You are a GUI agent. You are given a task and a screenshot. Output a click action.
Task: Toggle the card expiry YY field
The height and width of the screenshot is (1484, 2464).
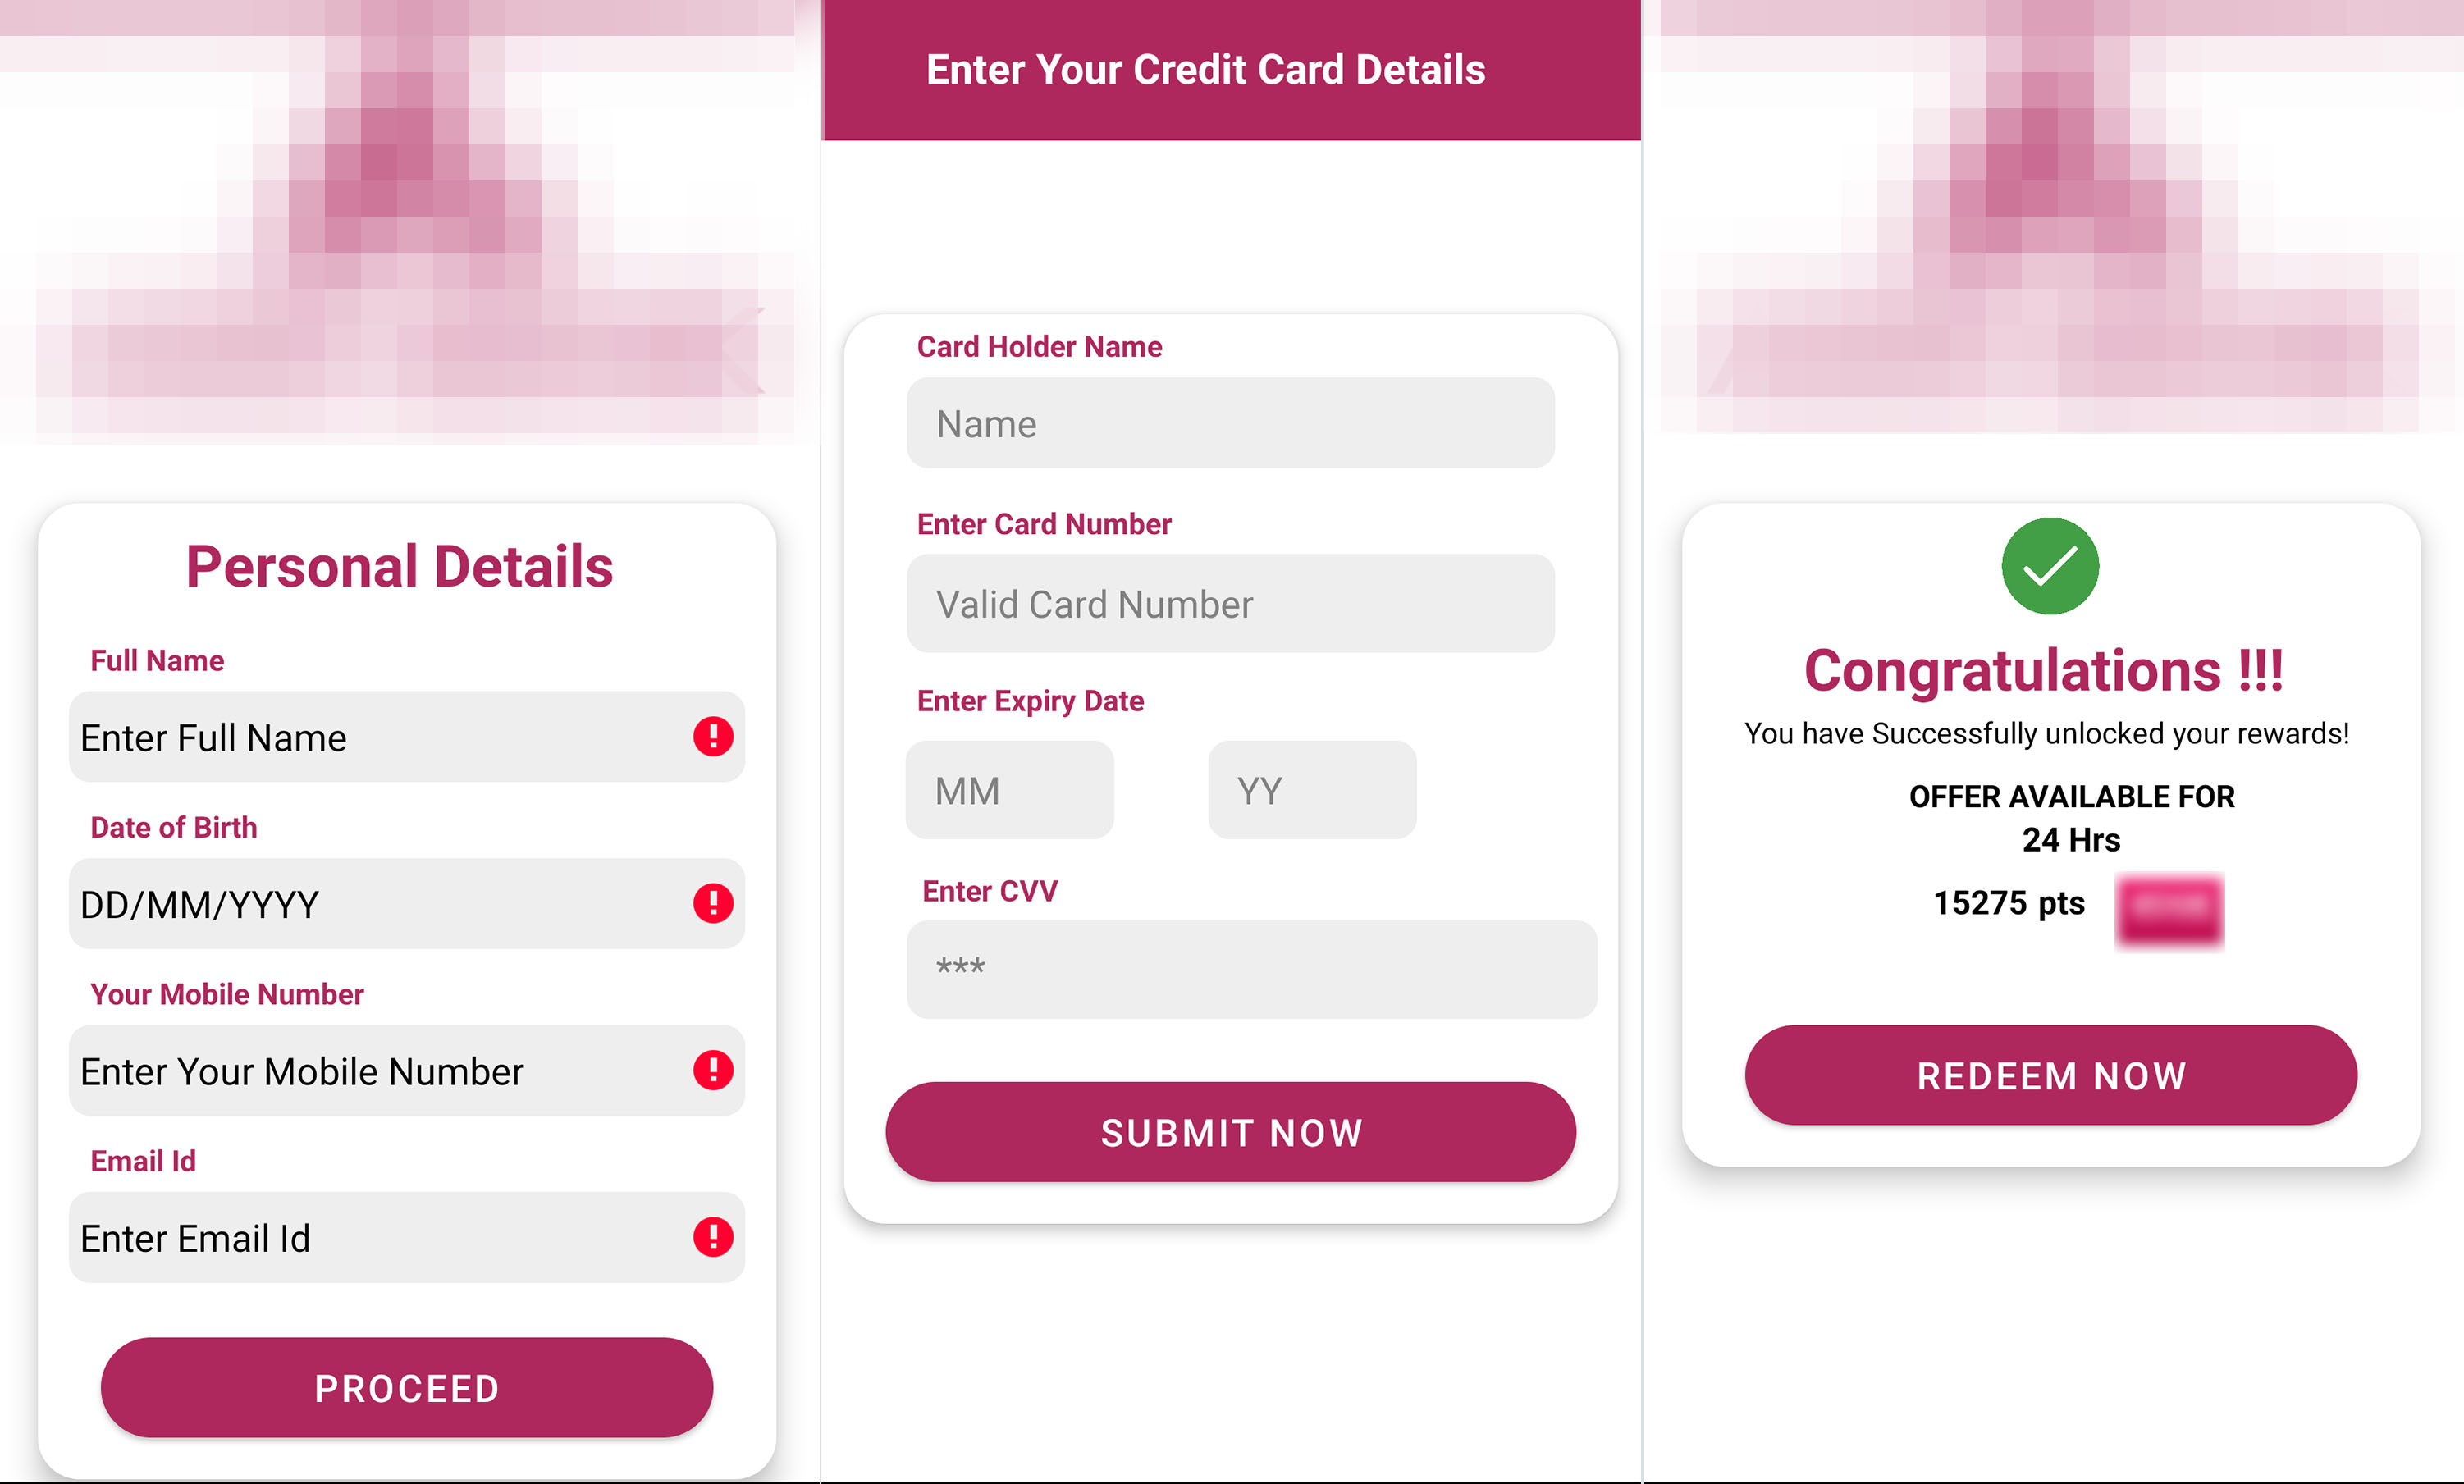coord(1311,788)
